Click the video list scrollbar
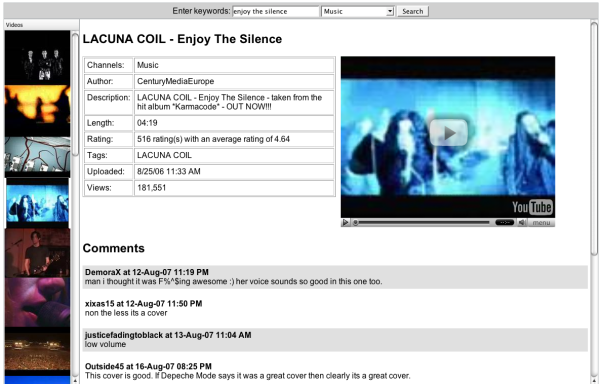This screenshot has height=384, width=600. point(75,207)
